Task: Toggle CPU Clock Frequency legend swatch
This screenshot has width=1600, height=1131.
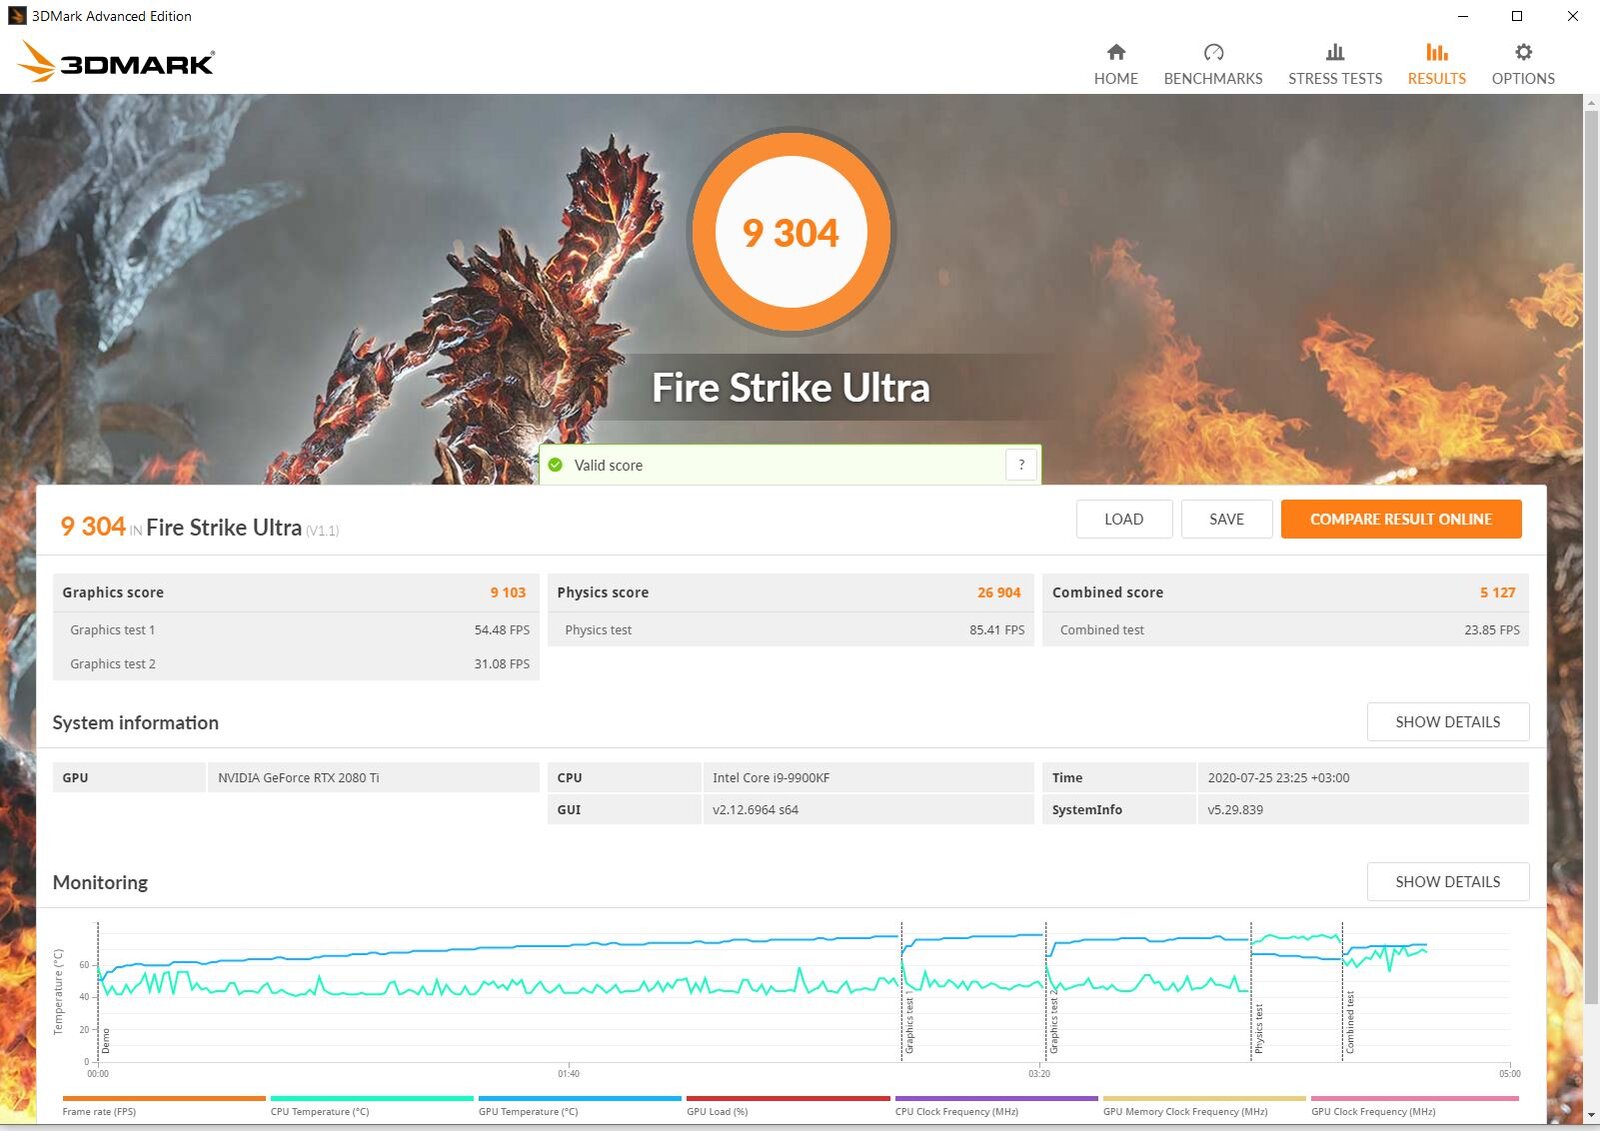Action: (996, 1098)
